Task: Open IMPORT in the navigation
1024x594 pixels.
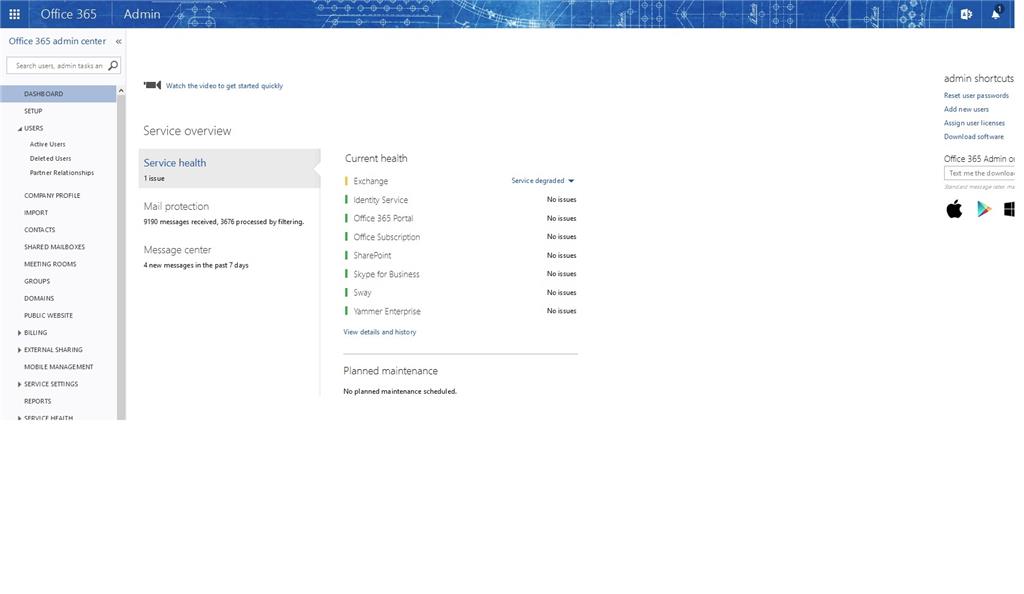Action: click(x=36, y=213)
